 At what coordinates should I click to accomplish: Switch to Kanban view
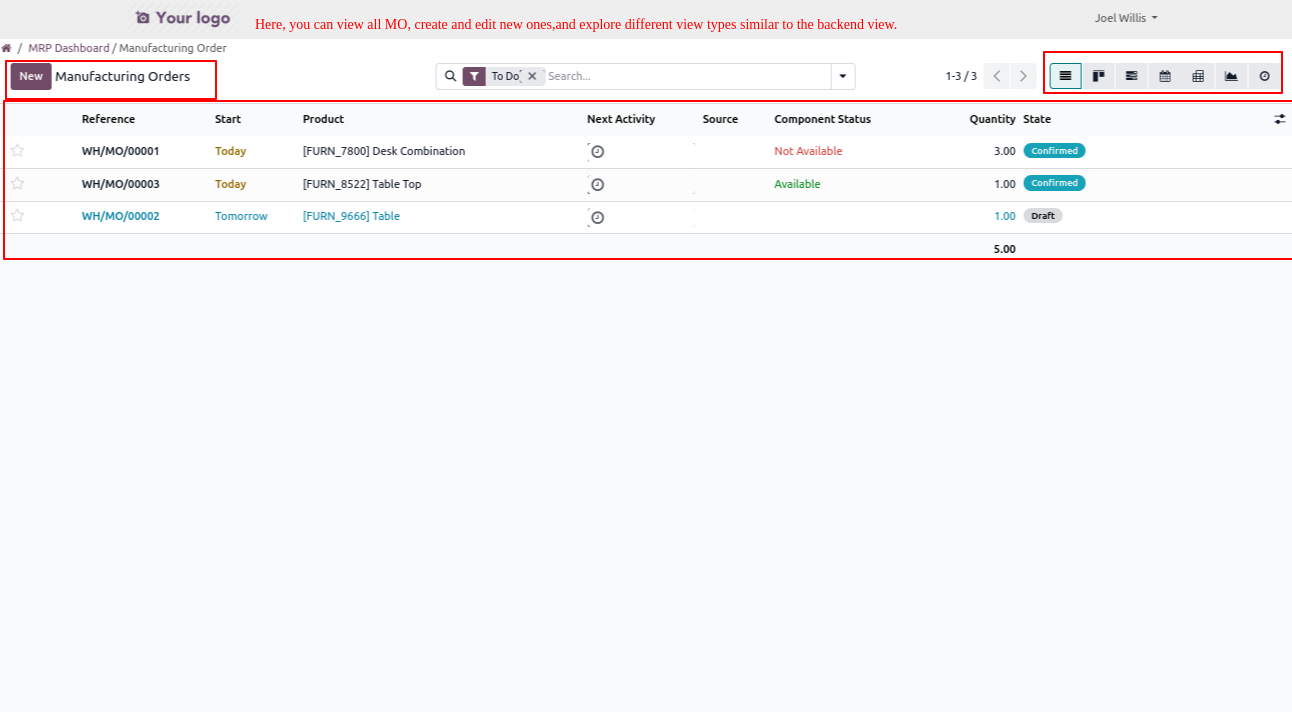point(1098,76)
